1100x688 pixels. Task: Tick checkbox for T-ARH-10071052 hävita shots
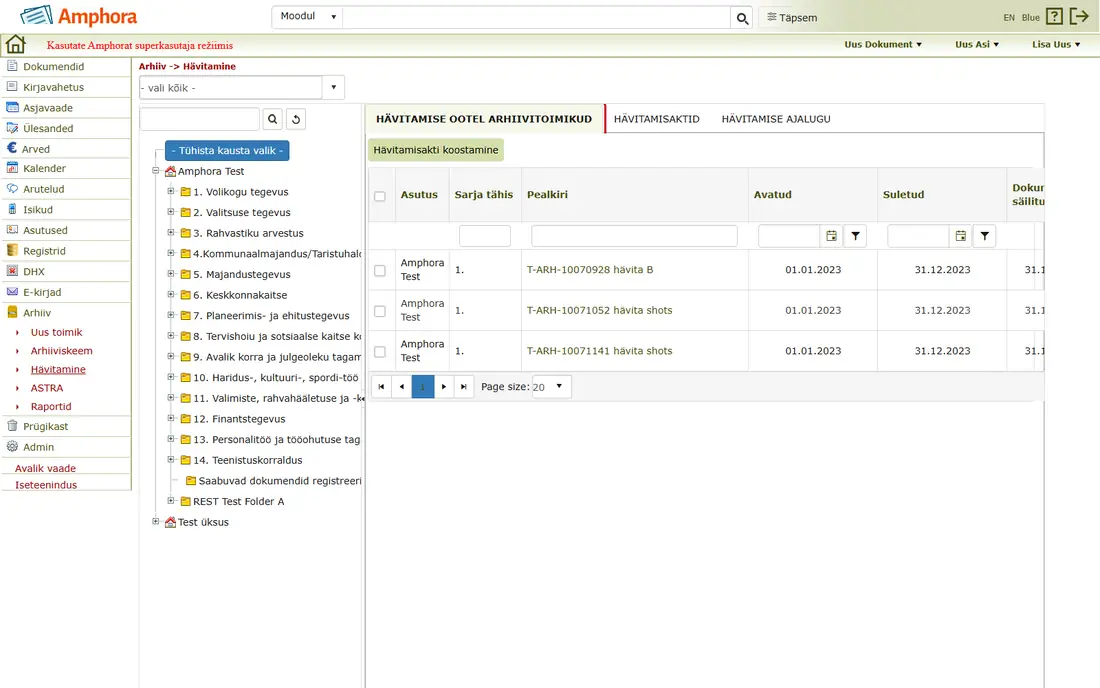click(380, 311)
